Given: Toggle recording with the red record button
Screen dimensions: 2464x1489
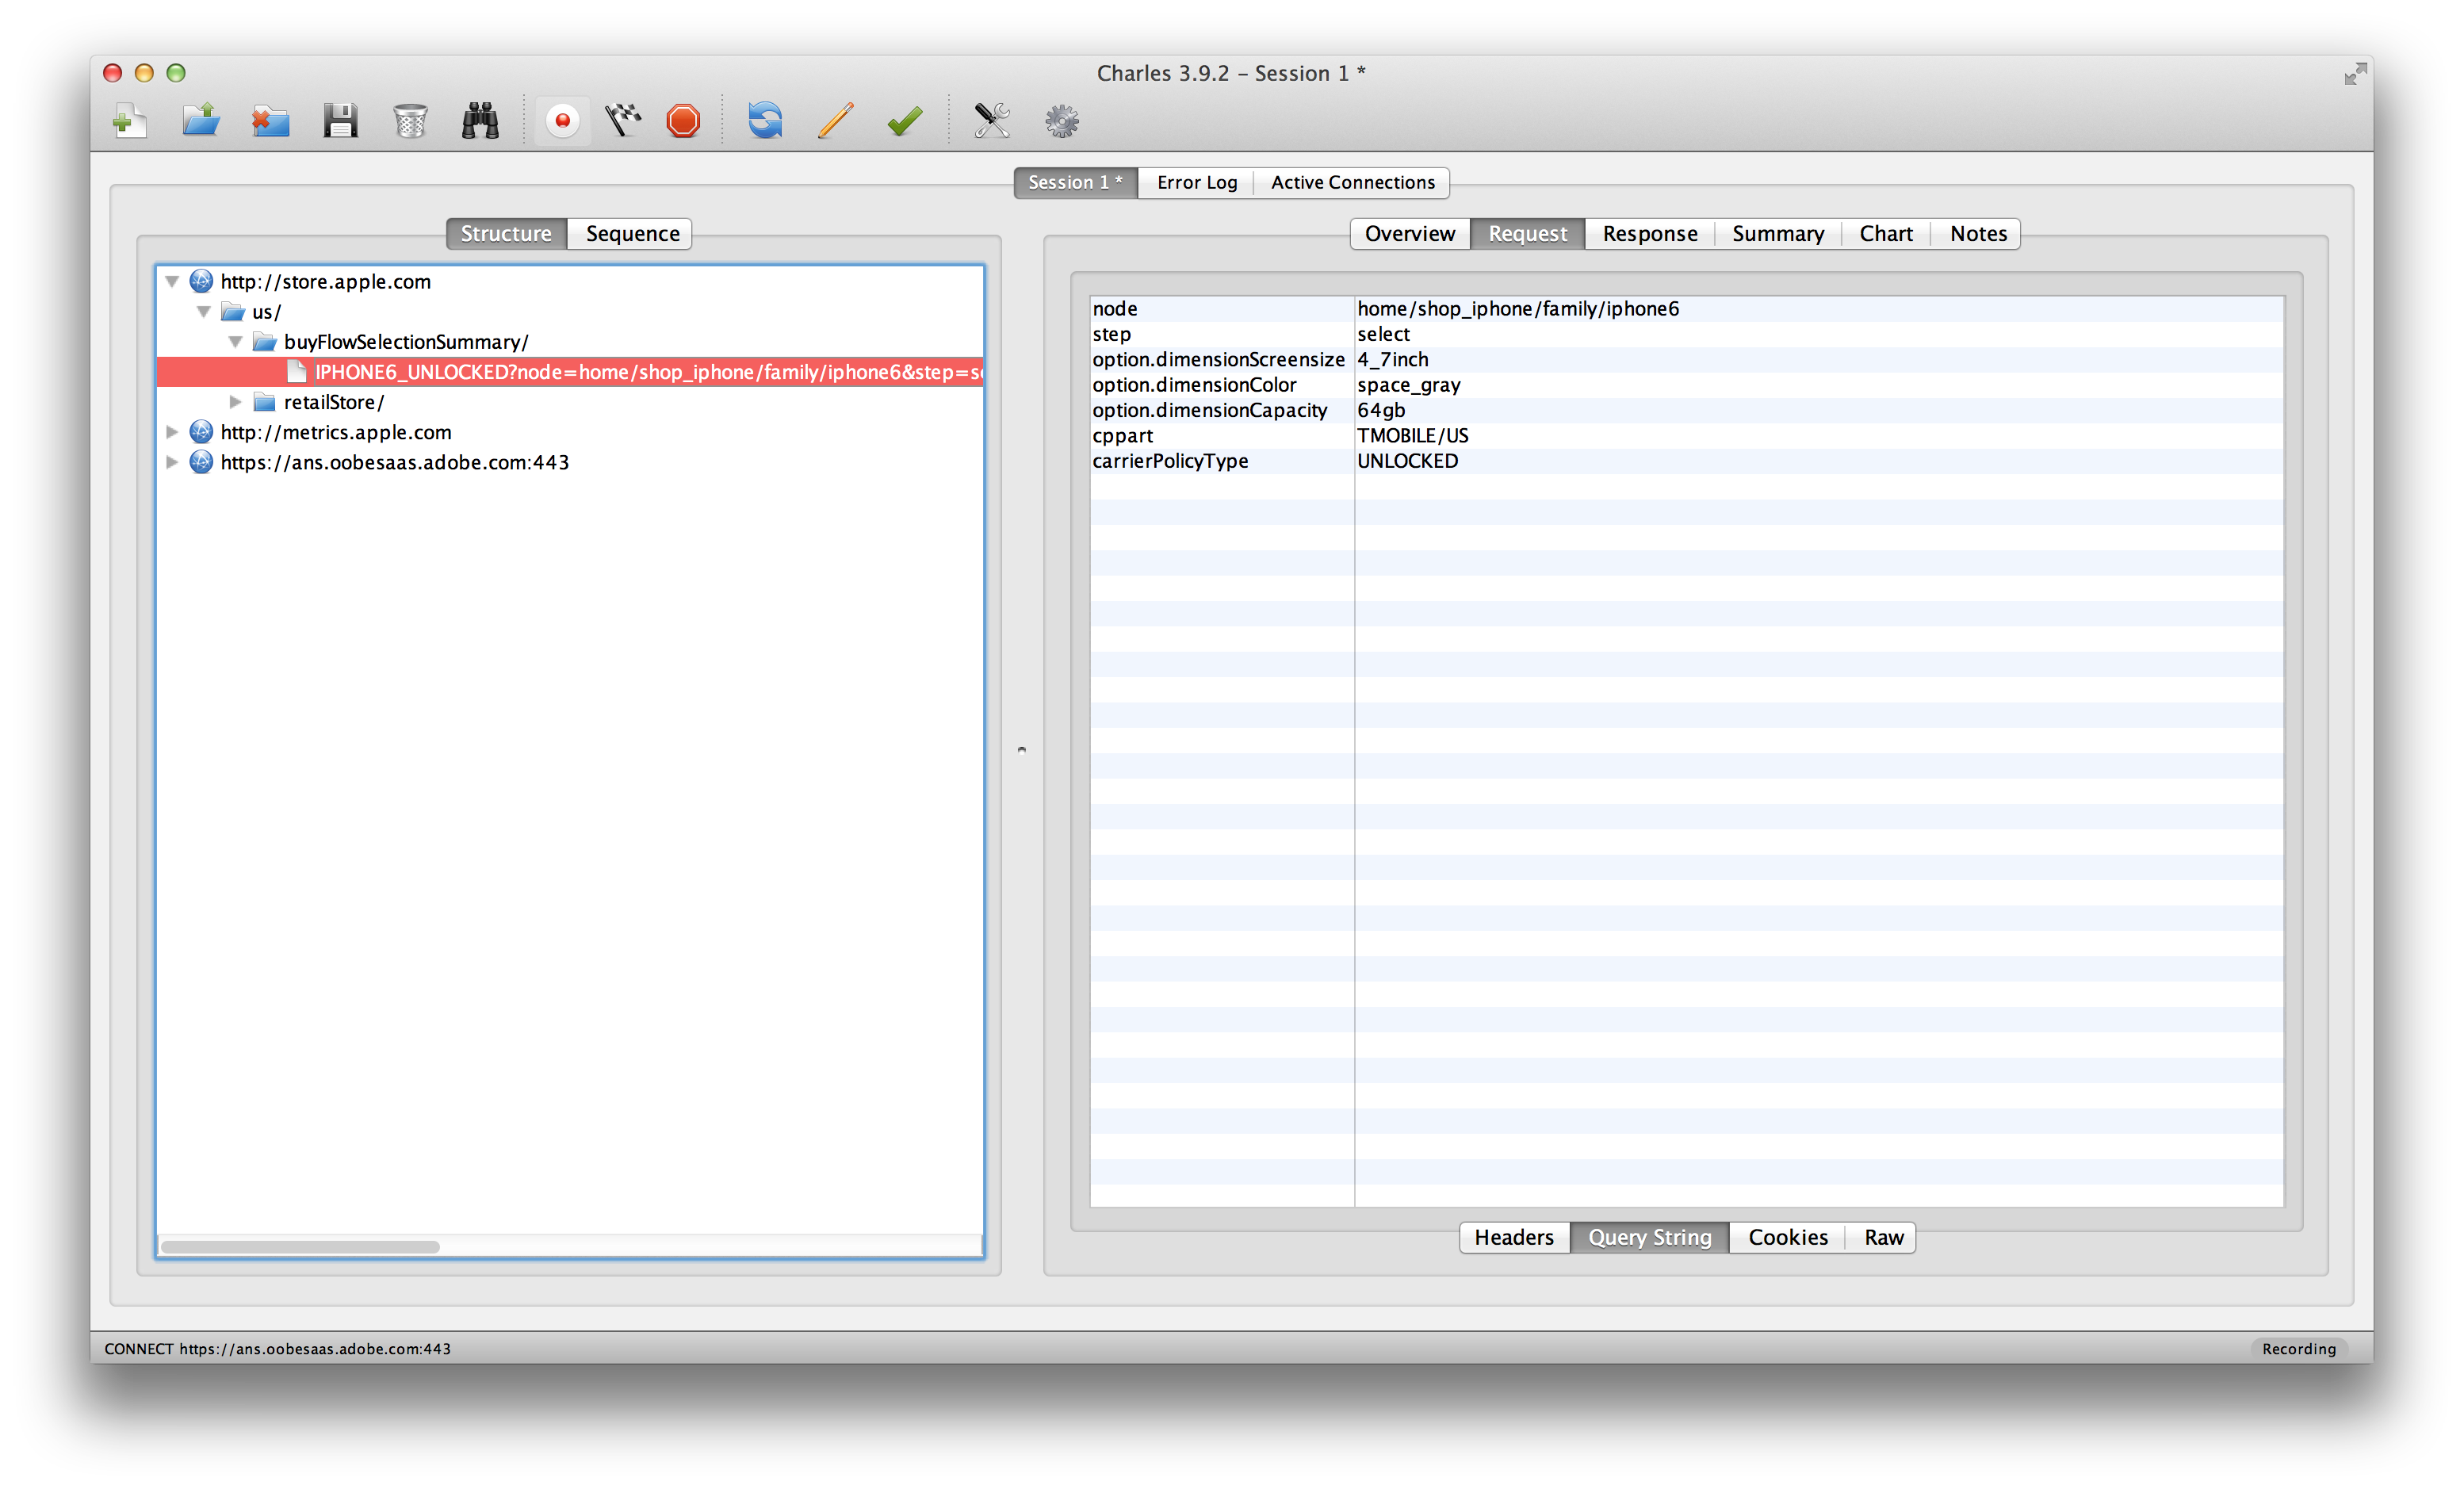Looking at the screenshot, I should click(563, 121).
